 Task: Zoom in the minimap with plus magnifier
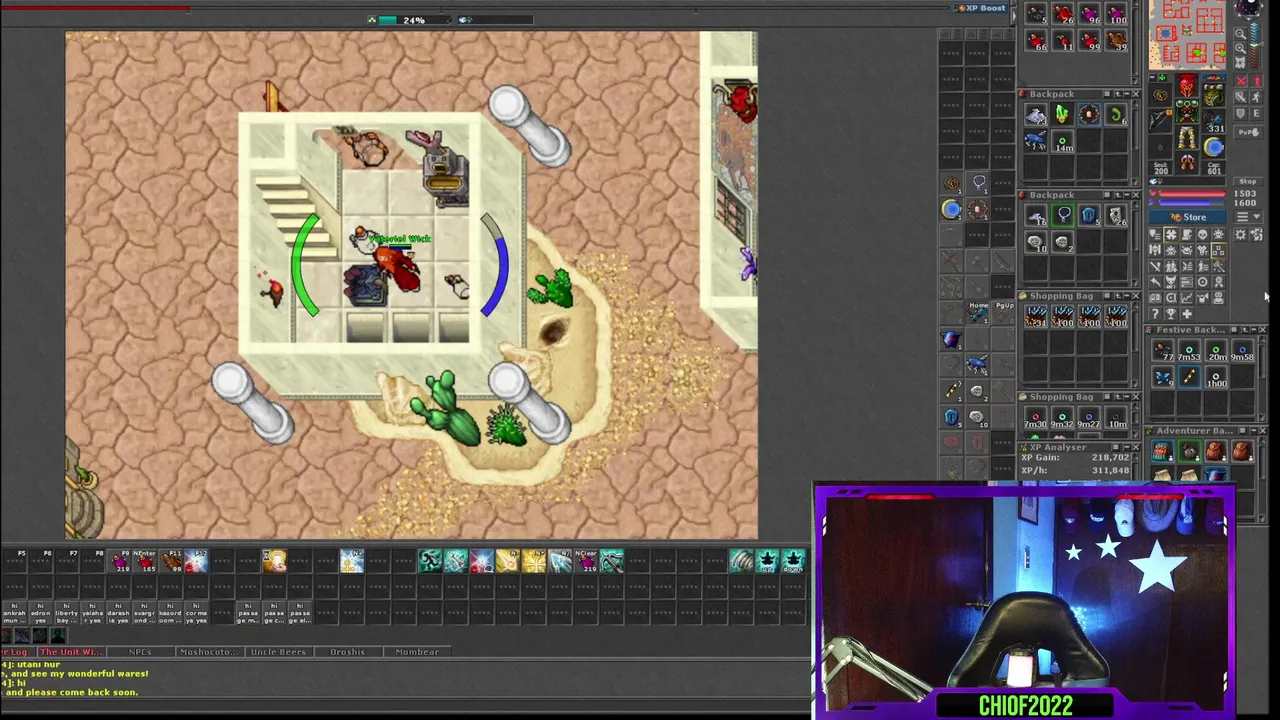point(1240,48)
